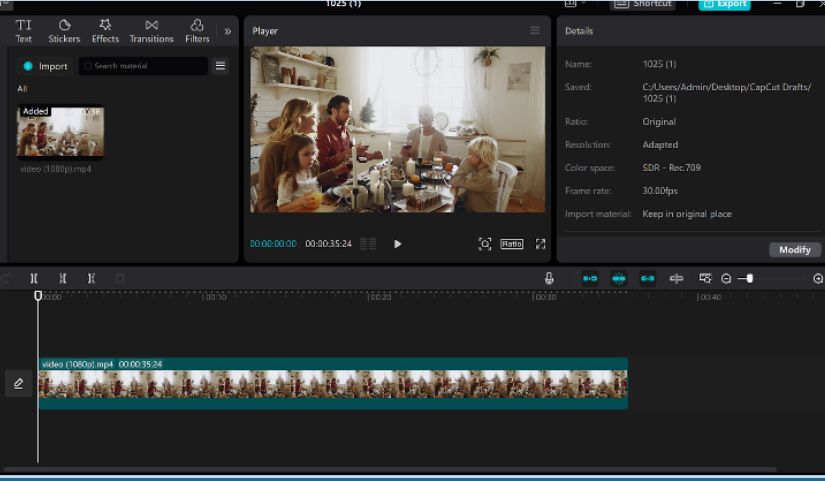
Task: Click the timeline zoom slider
Action: (749, 279)
